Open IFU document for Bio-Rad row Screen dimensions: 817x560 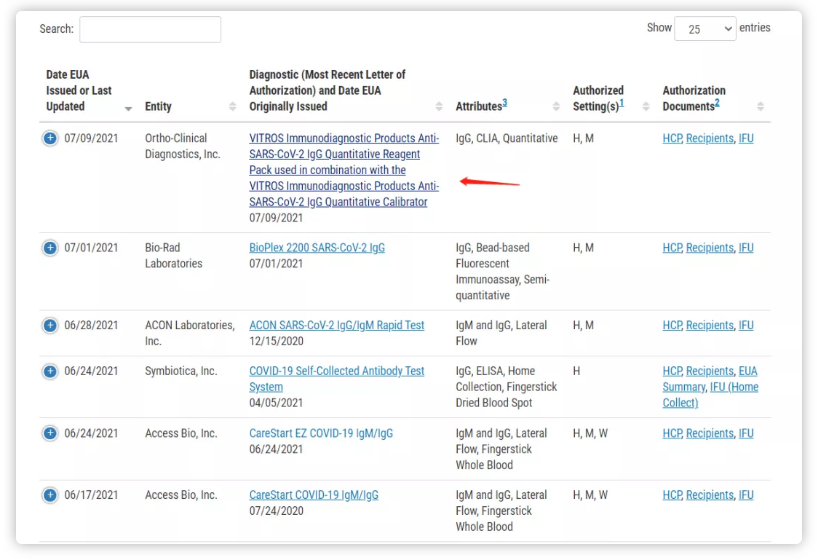click(746, 248)
